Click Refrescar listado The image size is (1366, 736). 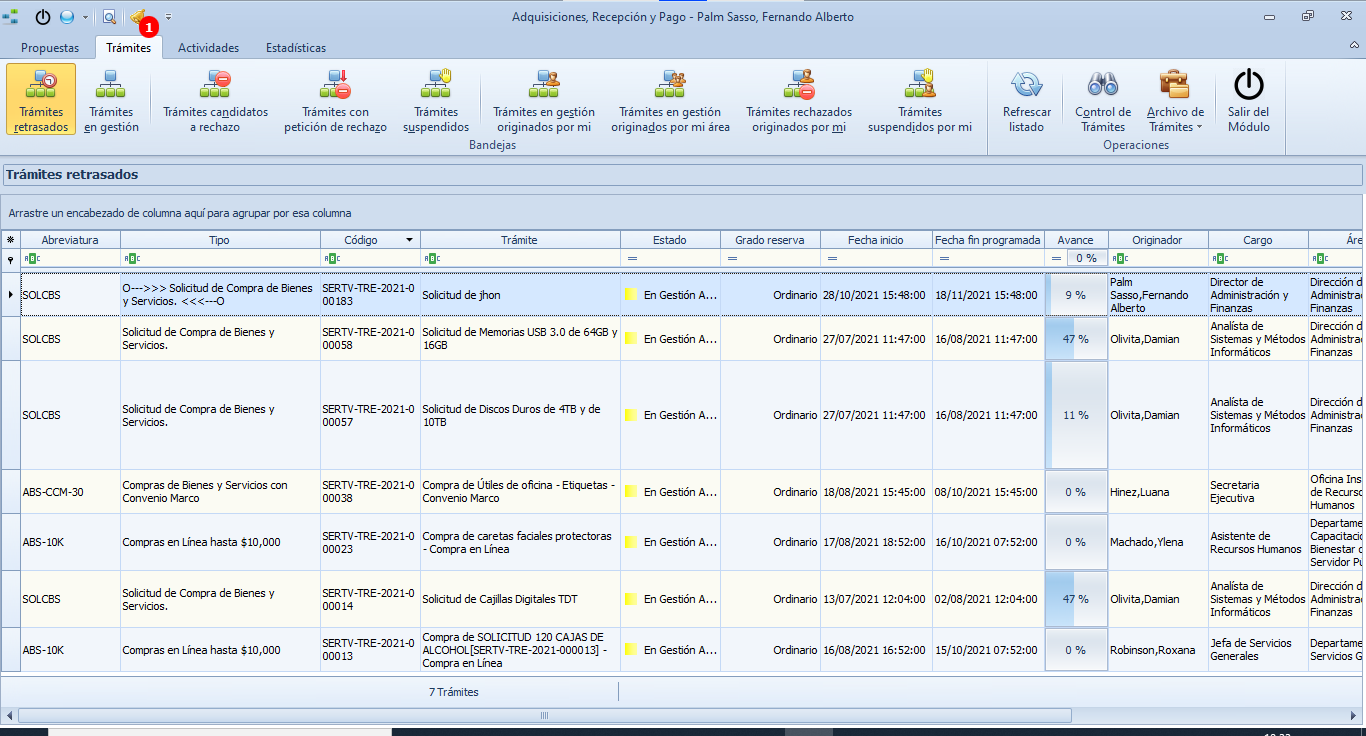[x=1027, y=99]
